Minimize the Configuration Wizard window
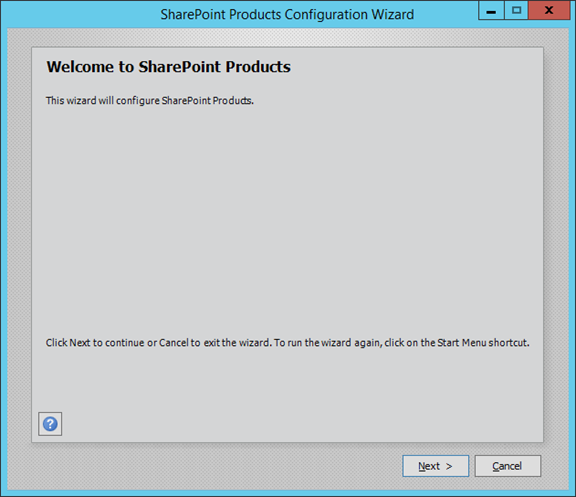576x497 pixels. click(x=491, y=10)
